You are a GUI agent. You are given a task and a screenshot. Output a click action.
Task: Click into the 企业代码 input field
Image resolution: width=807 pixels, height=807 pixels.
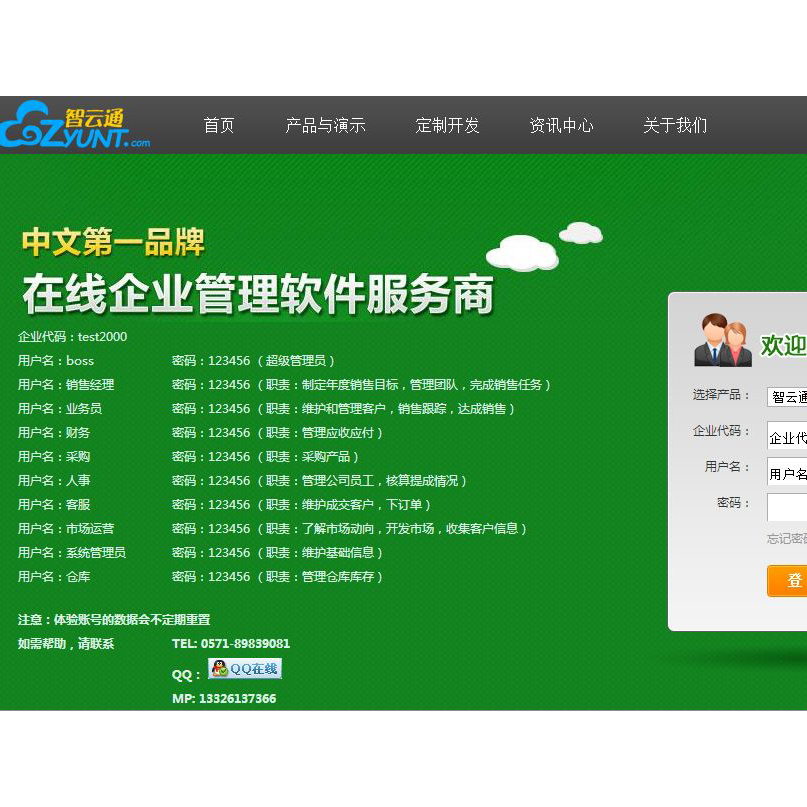[787, 437]
